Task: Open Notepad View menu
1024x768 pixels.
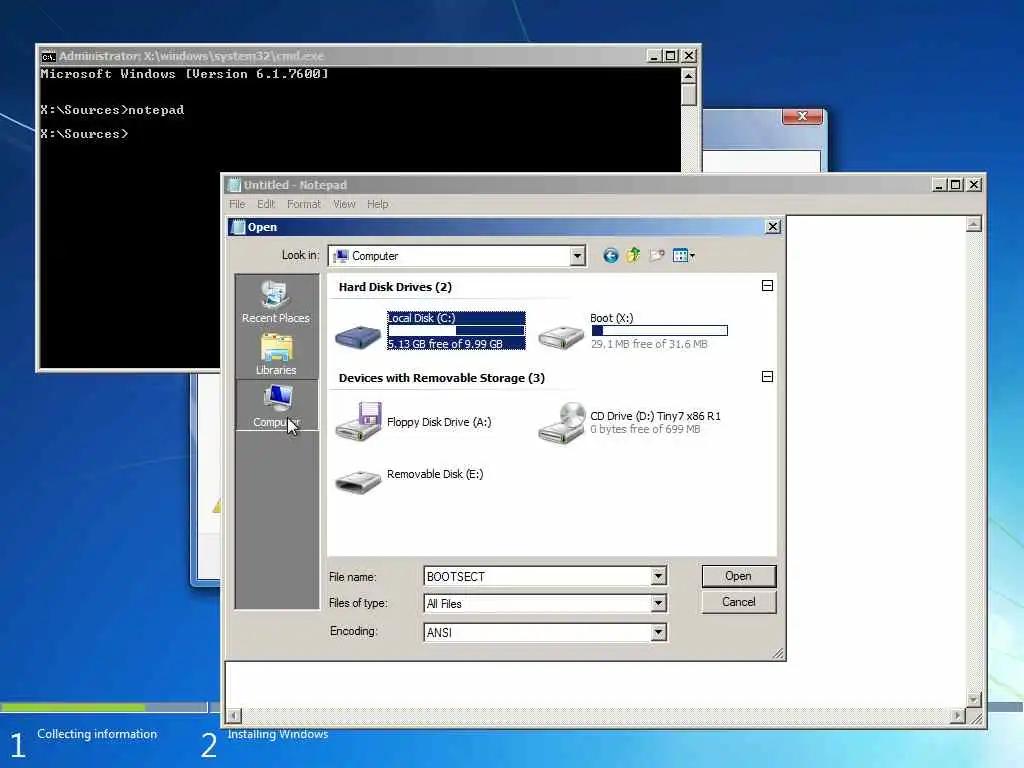Action: [x=344, y=204]
